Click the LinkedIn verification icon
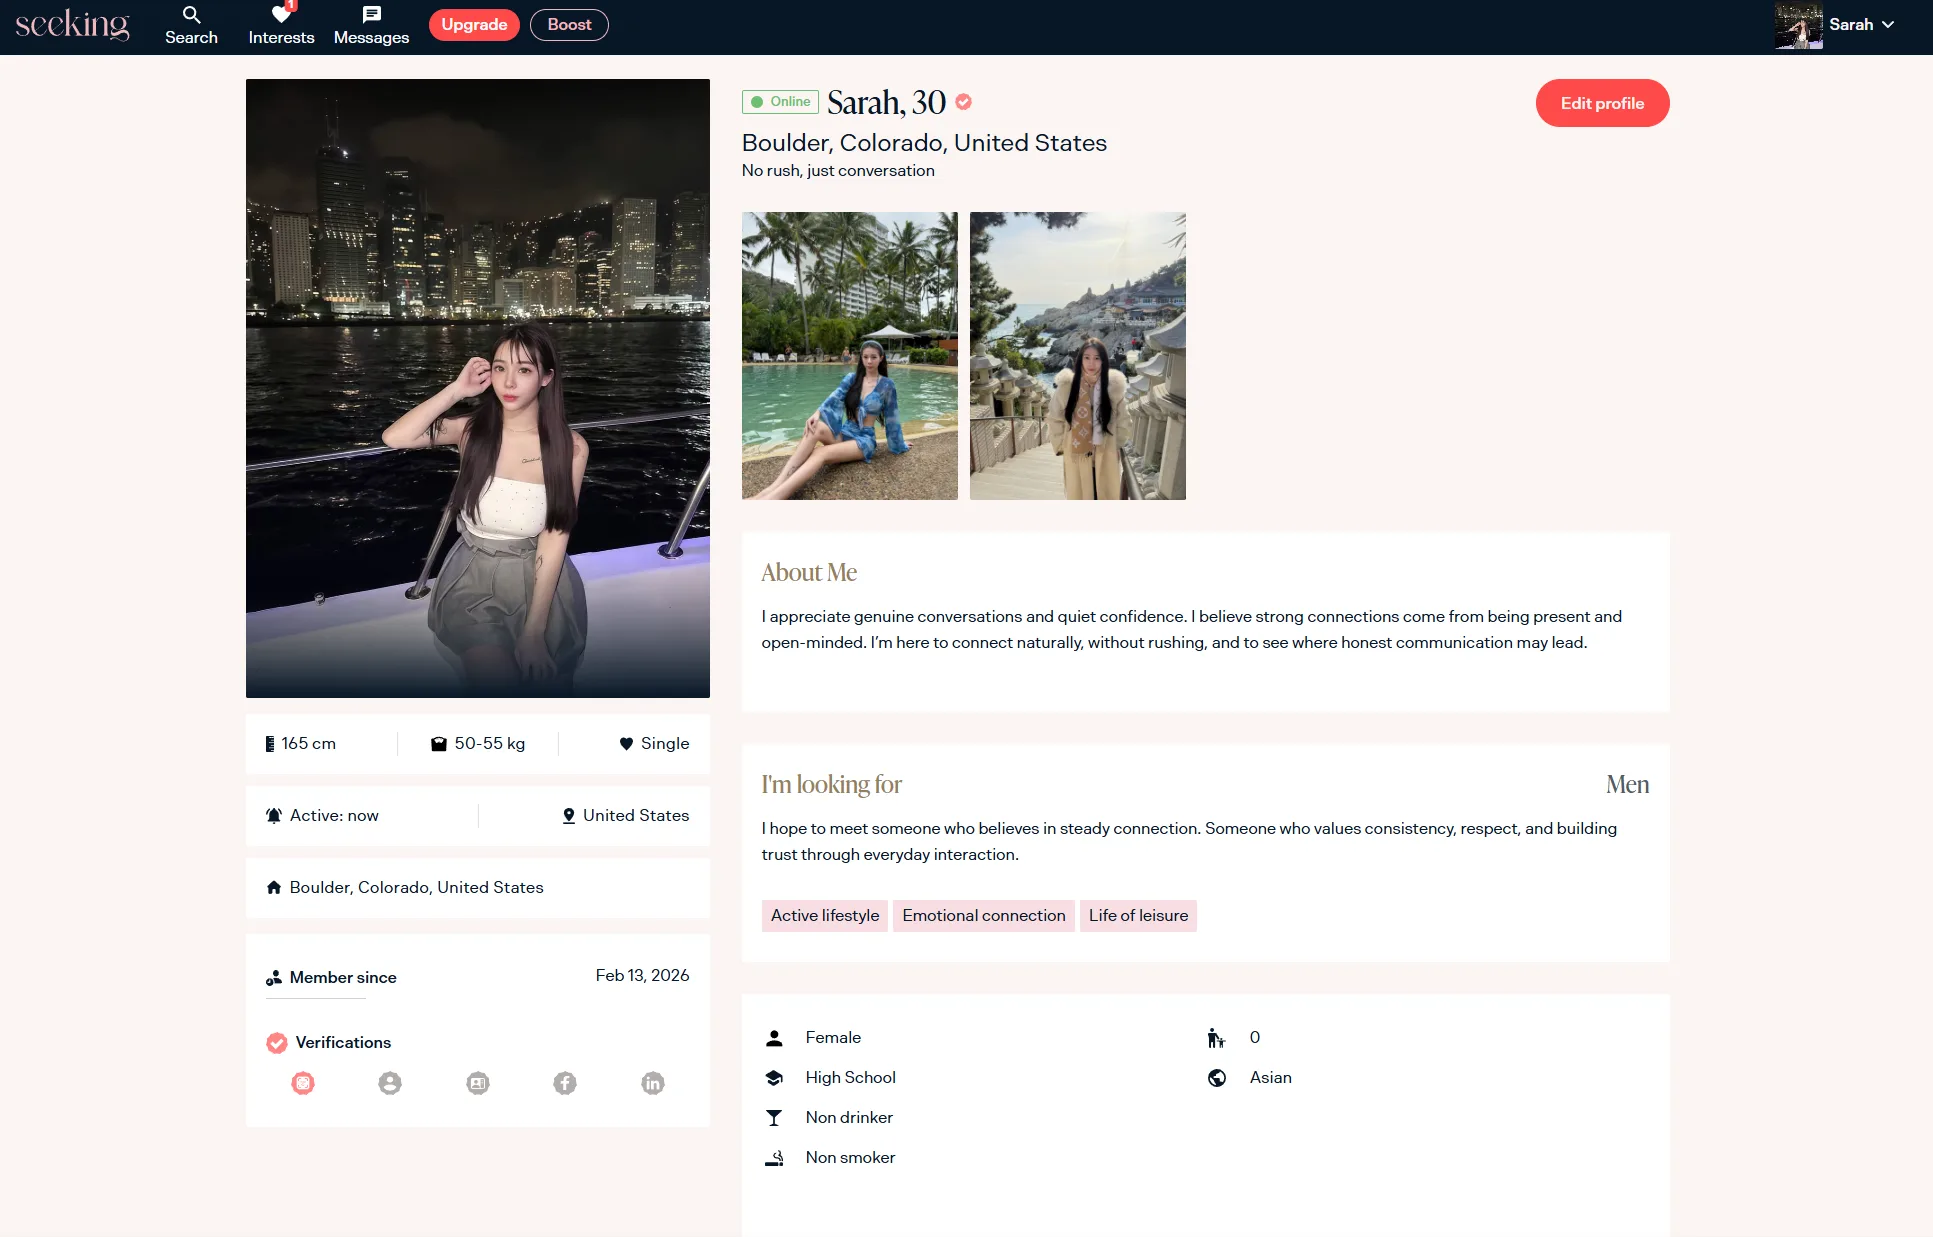 point(653,1083)
